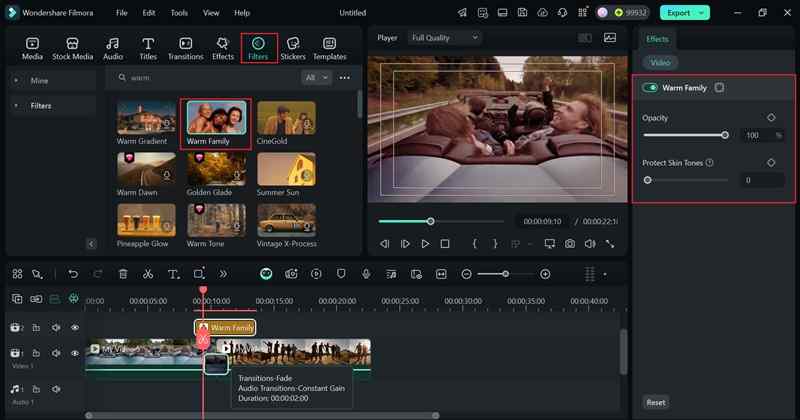Select the Vintage X-Process filter

[x=286, y=220]
